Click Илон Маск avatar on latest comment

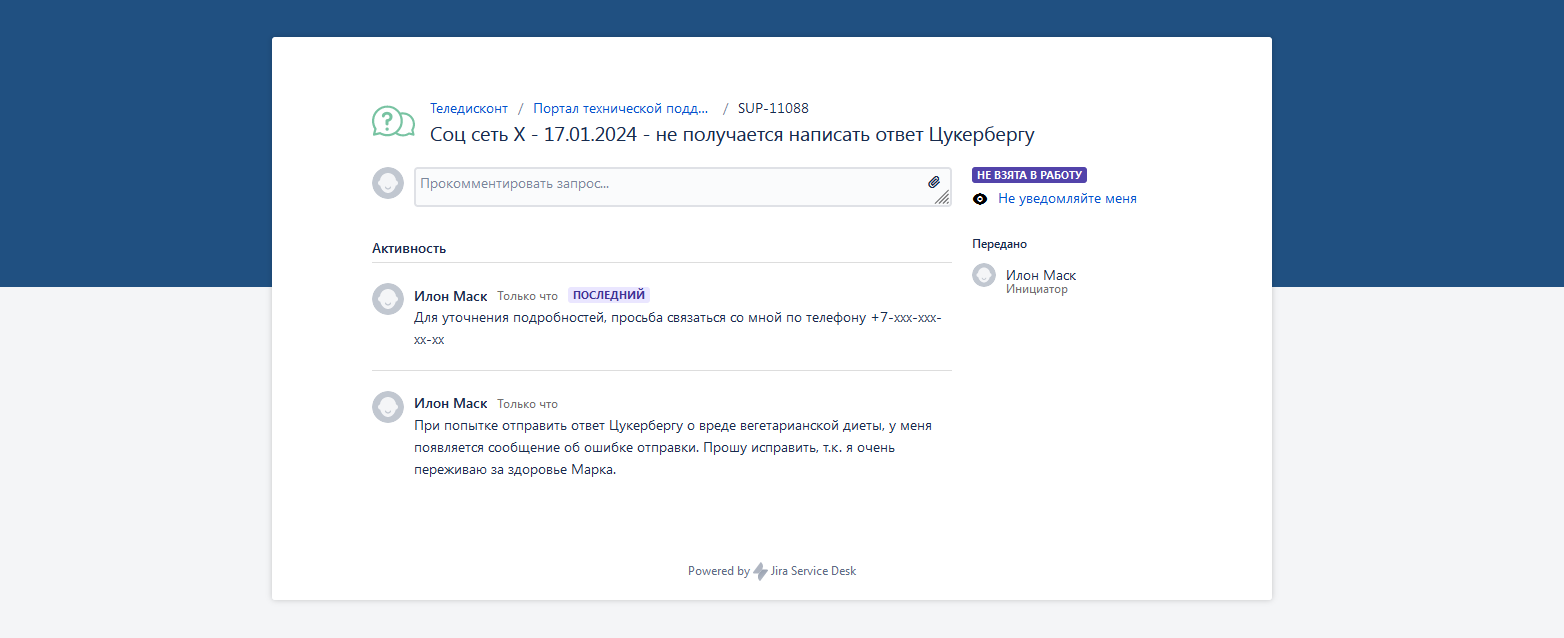tap(388, 299)
